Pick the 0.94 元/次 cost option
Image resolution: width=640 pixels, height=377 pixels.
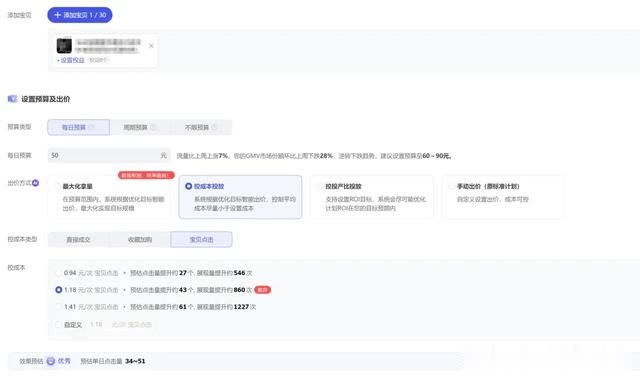pos(58,273)
